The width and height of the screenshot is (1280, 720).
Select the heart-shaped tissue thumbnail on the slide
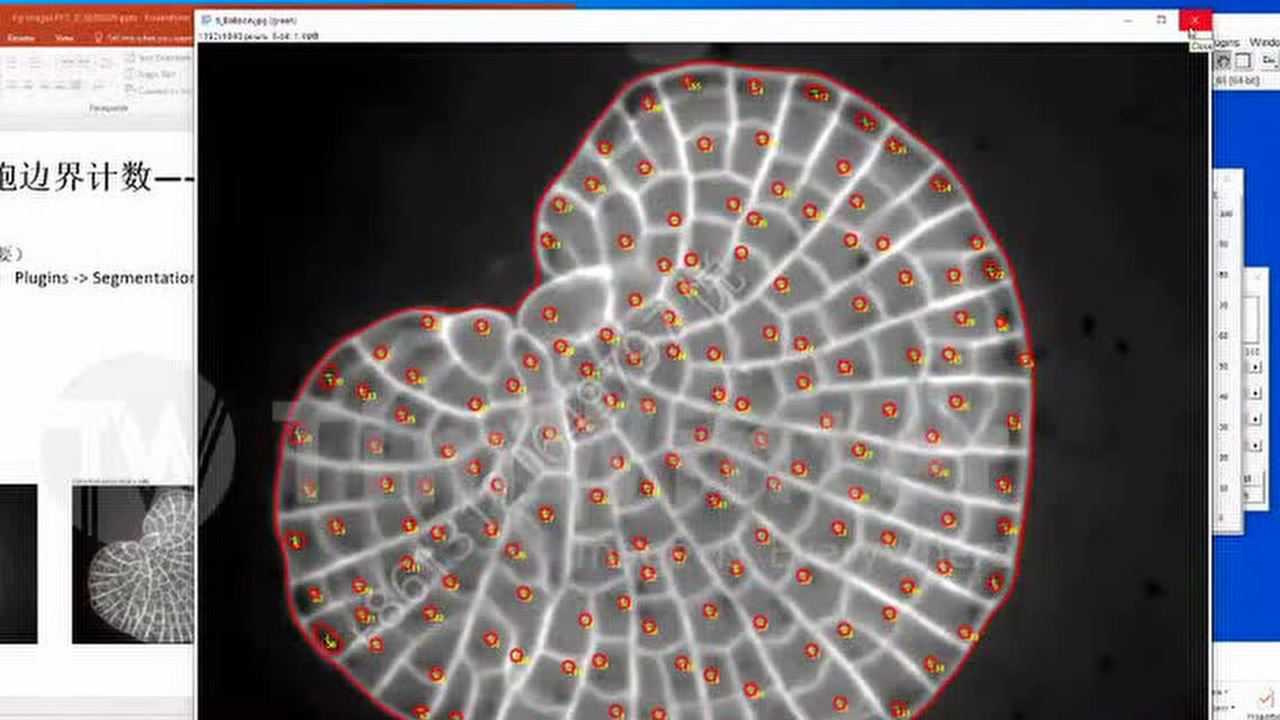click(x=132, y=564)
